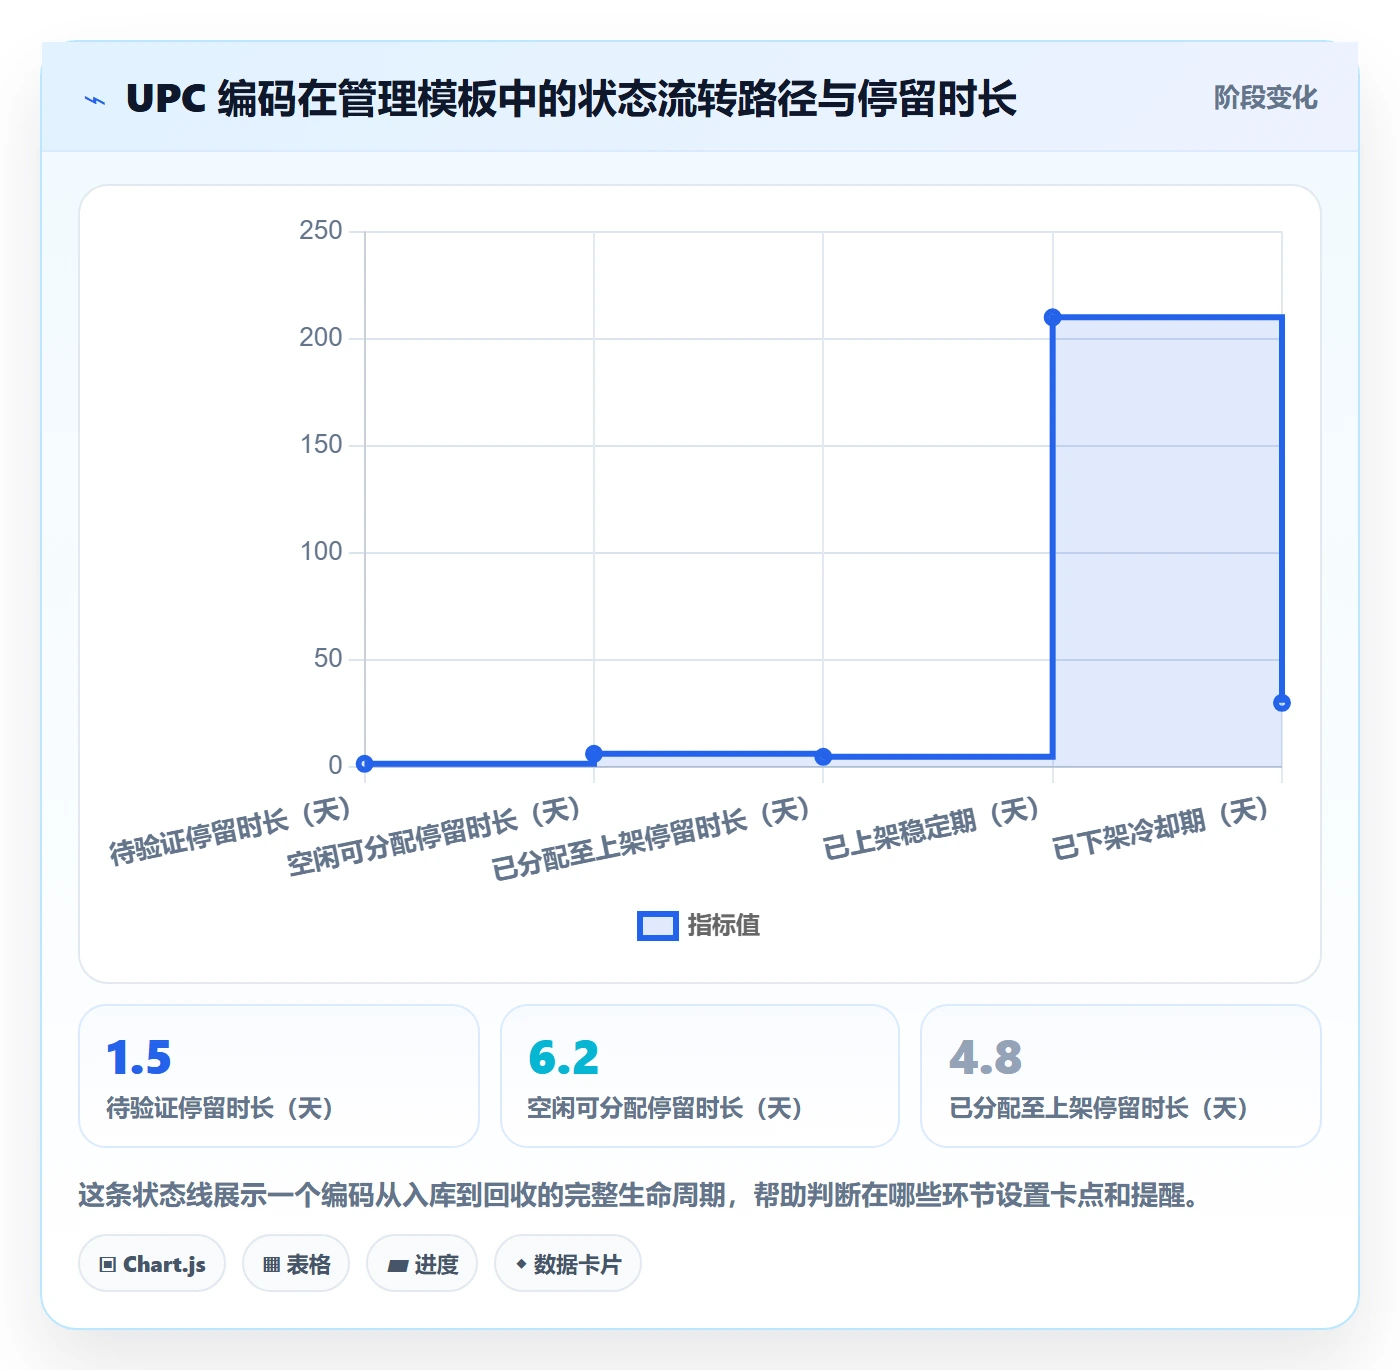Select the 1.5 待验证停留时长 stat card
Viewport: 1400px width, 1370px height.
(x=279, y=1076)
